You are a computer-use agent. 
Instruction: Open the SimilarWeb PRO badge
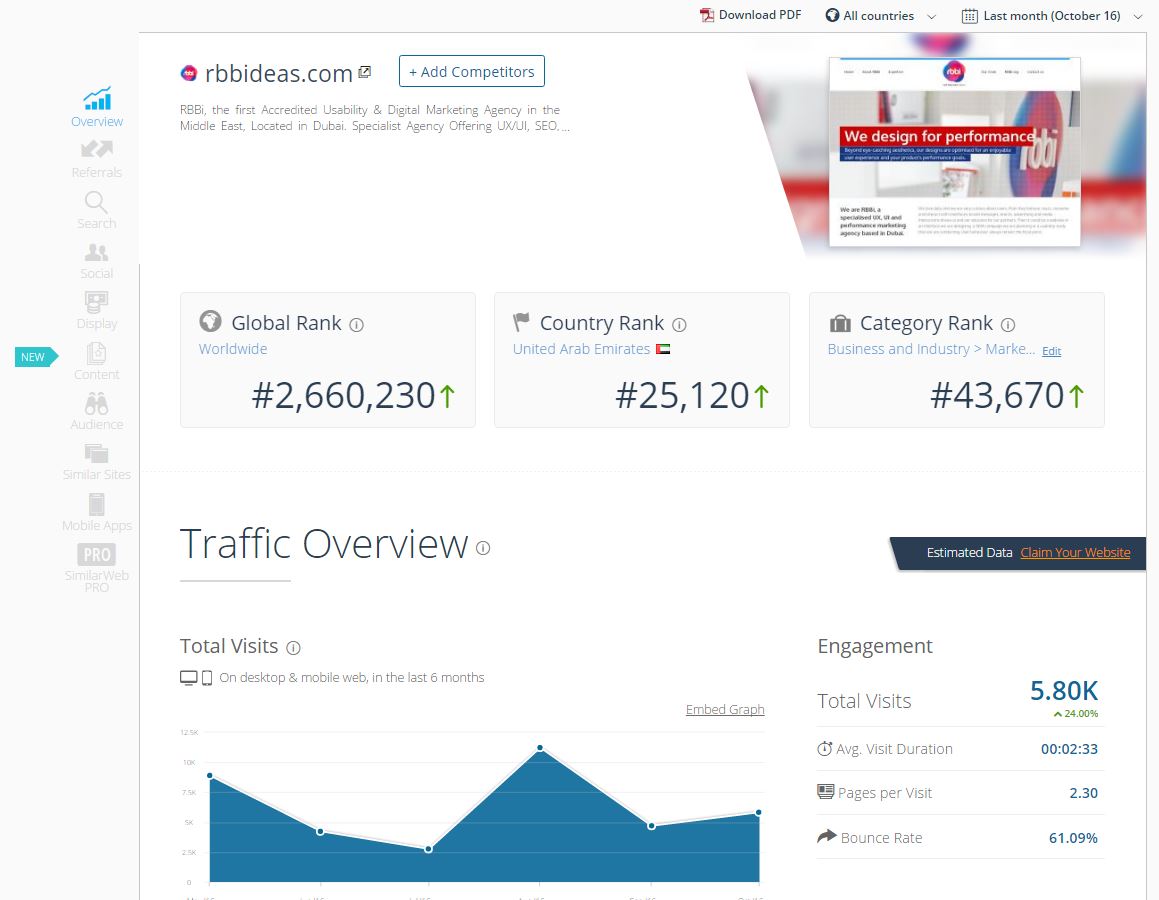[x=97, y=554]
